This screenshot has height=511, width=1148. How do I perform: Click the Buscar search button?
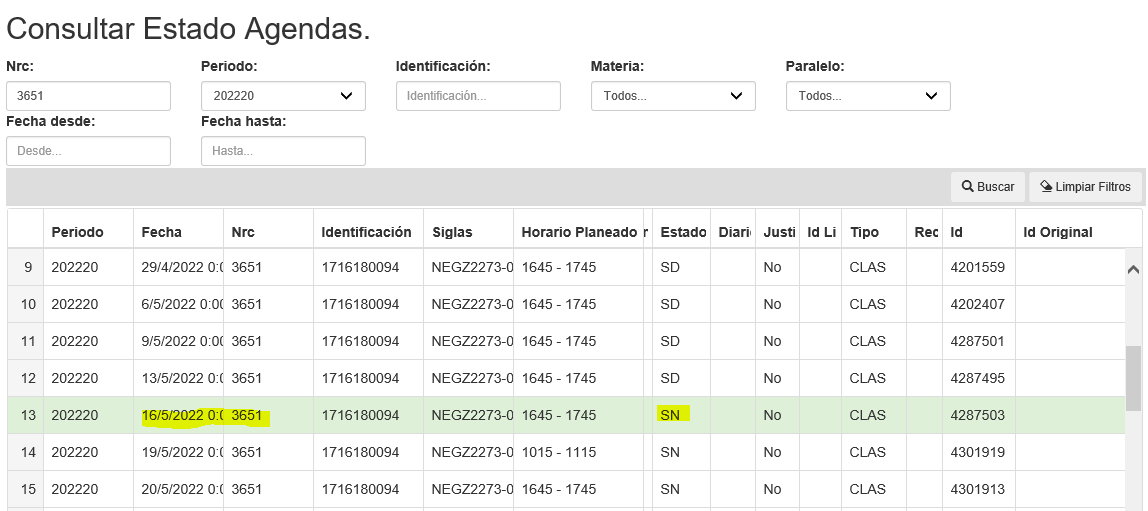pyautogui.click(x=987, y=187)
